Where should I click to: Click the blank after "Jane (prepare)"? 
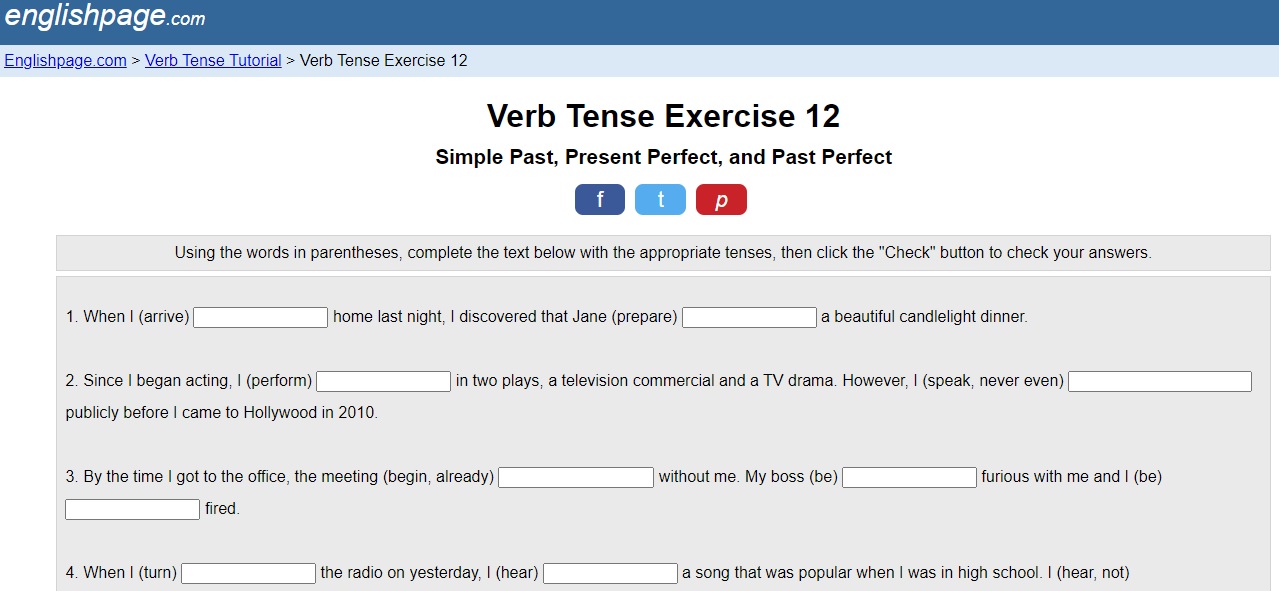(749, 317)
